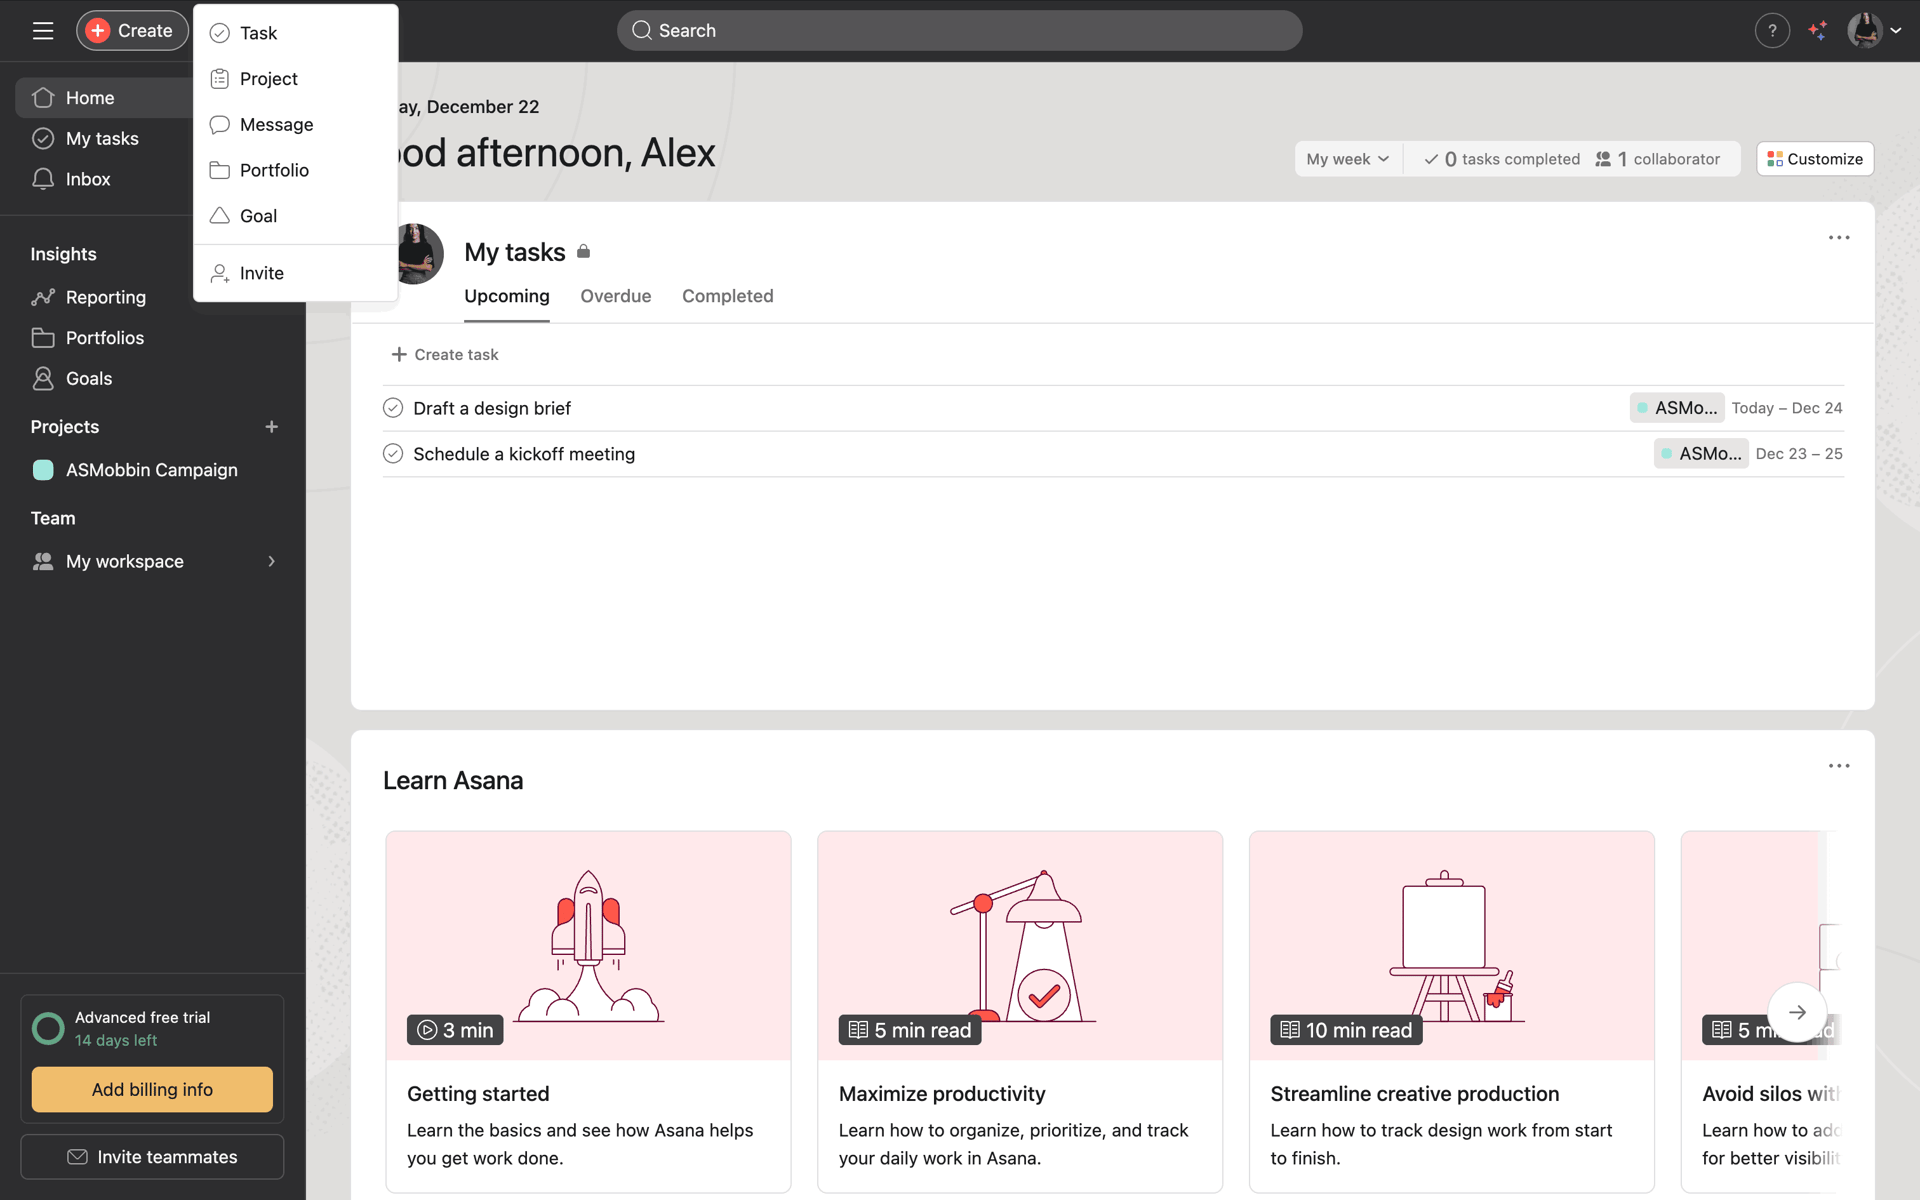
Task: Open the Streamline creative production card thumbnail
Action: tap(1452, 946)
